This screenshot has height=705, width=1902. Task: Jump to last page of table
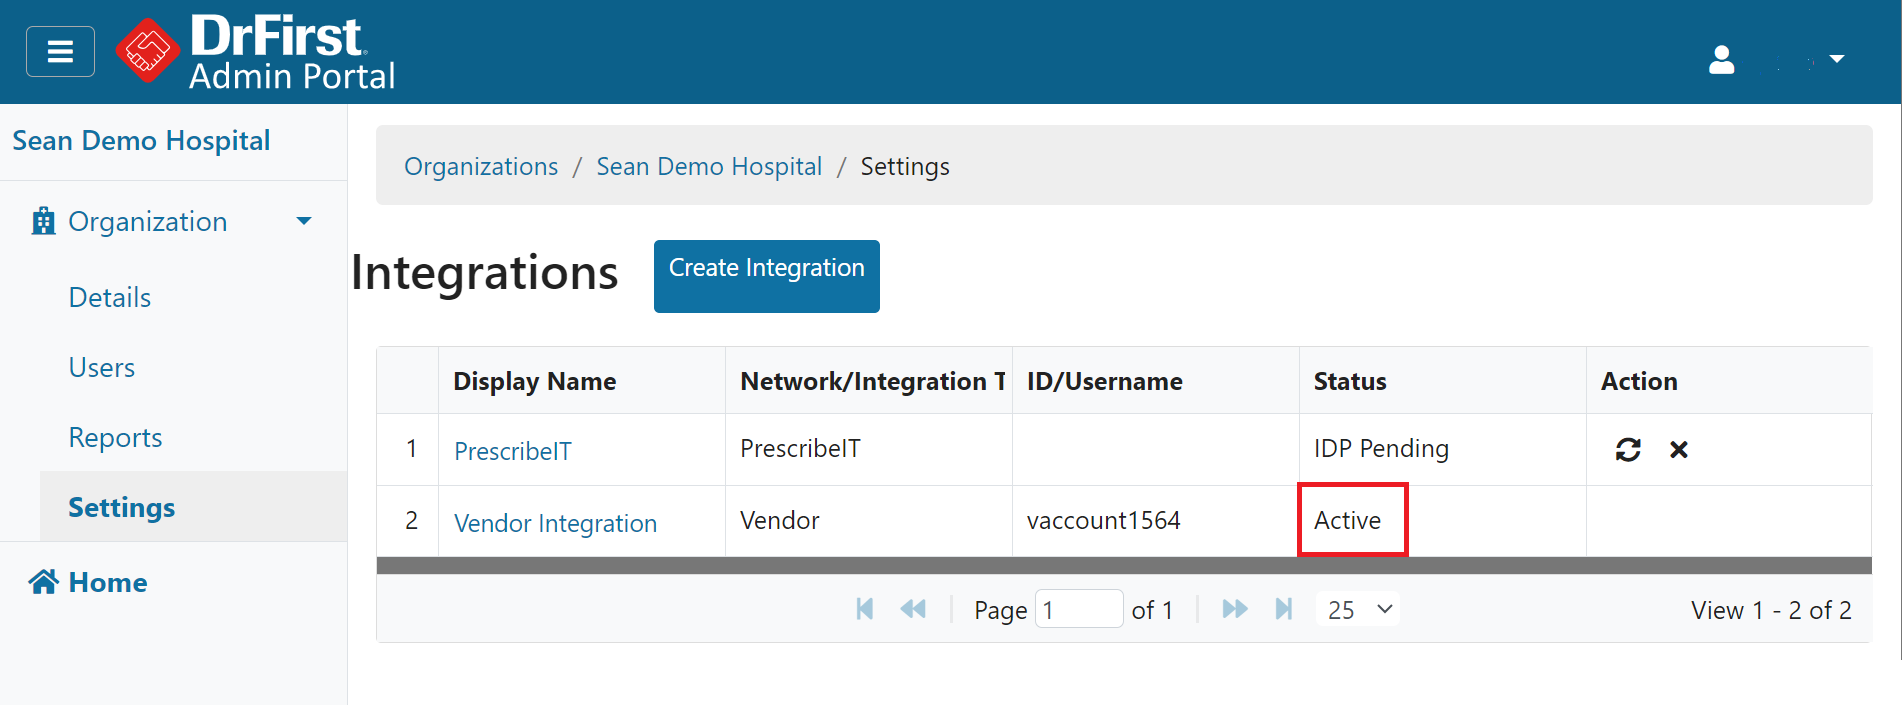tap(1284, 609)
